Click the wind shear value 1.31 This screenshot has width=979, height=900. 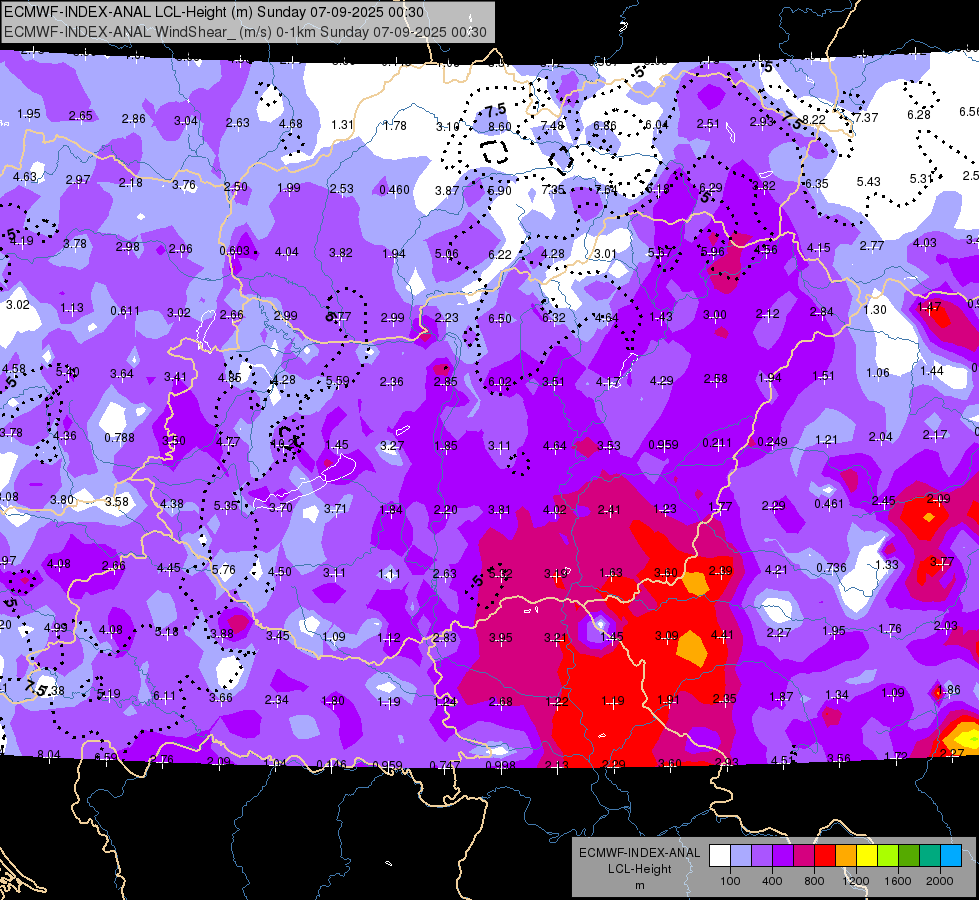(342, 124)
